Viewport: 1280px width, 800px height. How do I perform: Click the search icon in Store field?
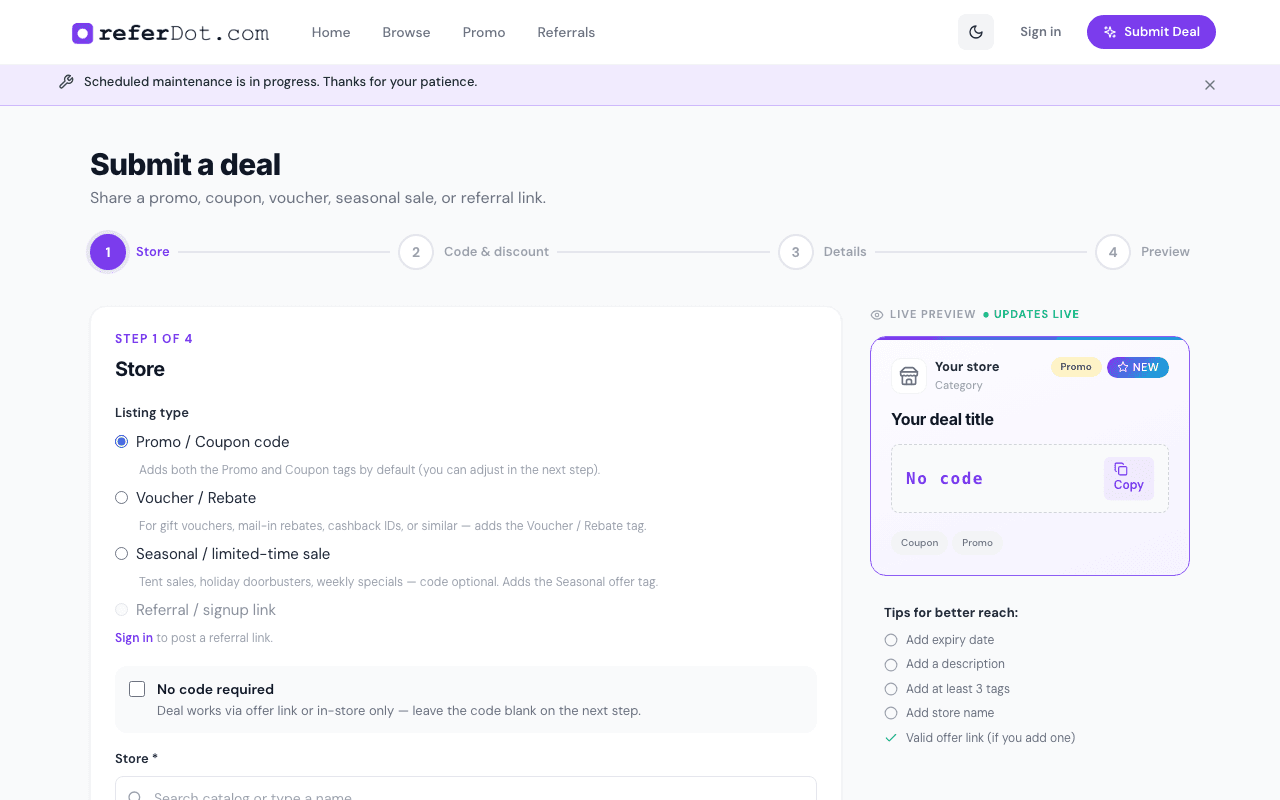coord(135,796)
